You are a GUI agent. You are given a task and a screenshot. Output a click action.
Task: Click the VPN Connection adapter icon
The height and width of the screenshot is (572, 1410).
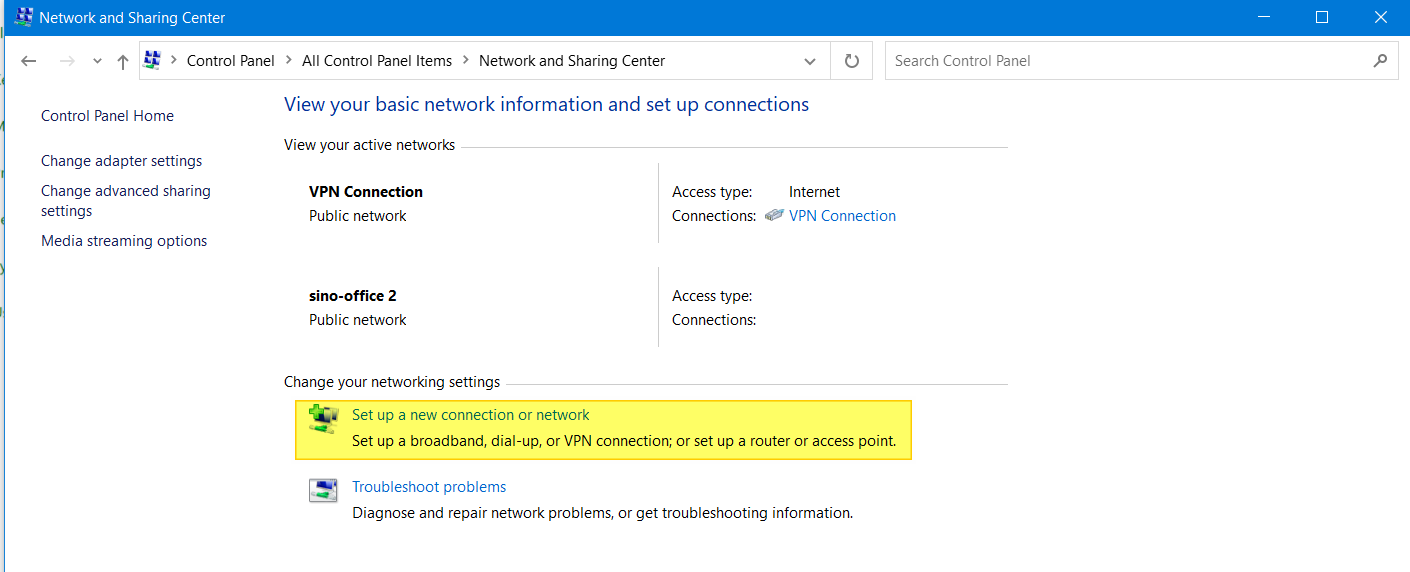point(774,215)
